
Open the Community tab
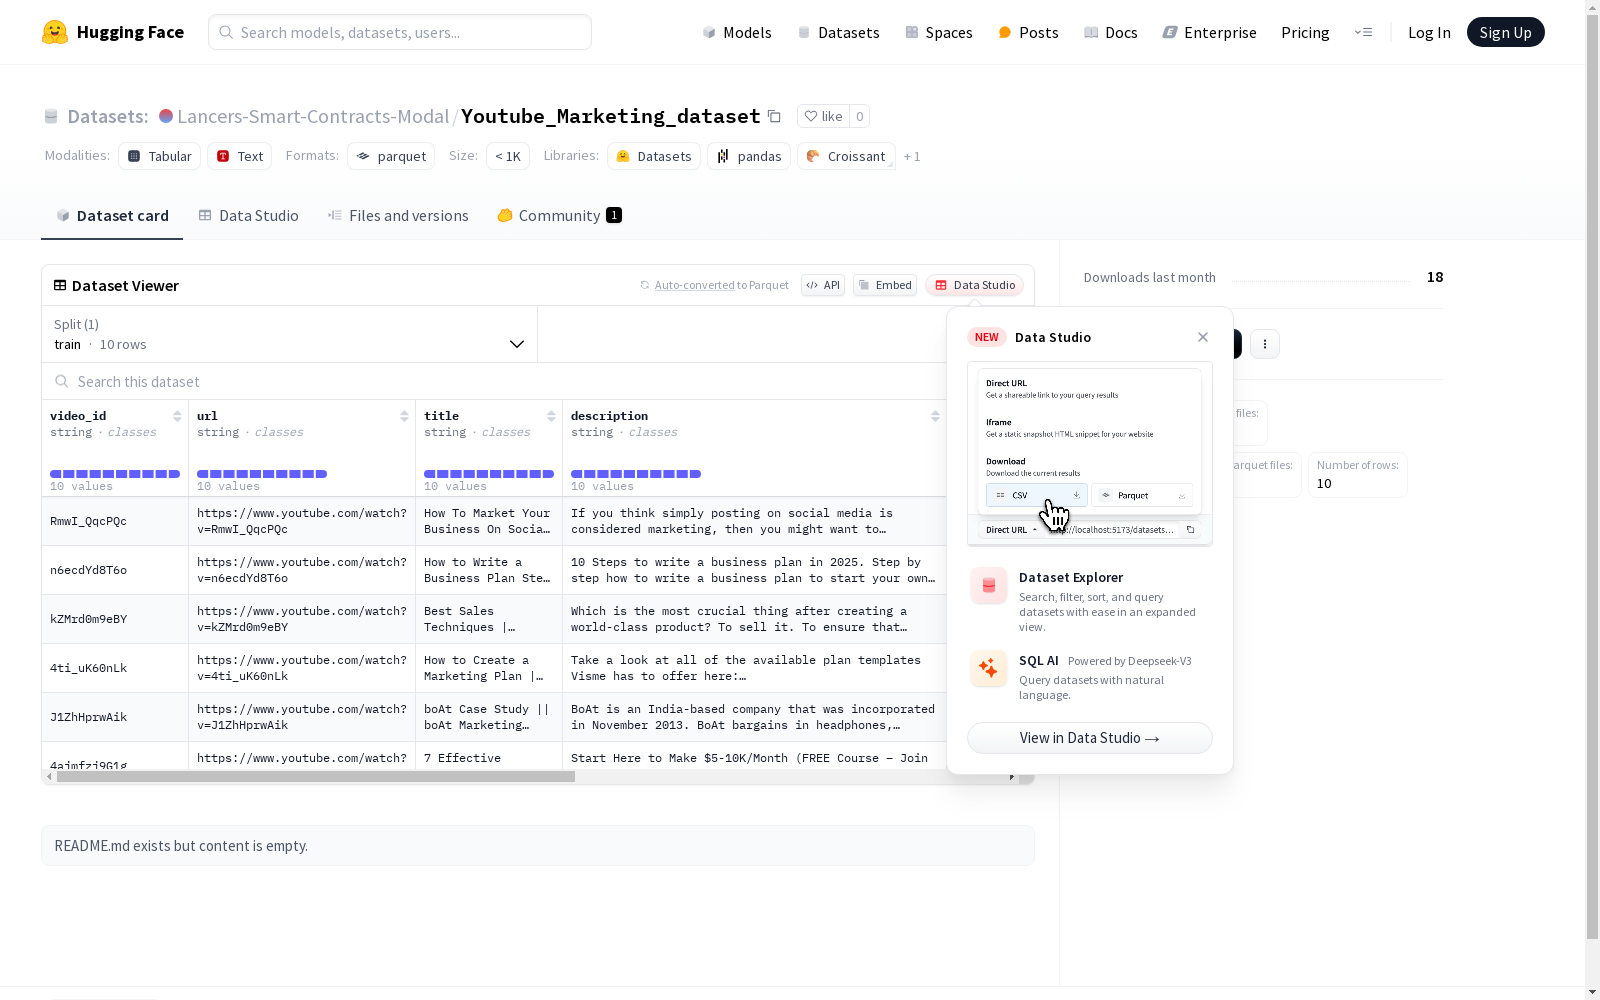tap(559, 216)
